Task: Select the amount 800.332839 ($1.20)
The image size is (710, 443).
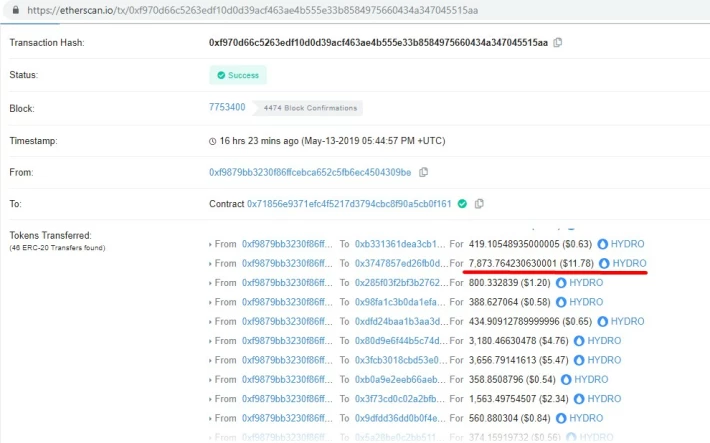Action: (x=509, y=283)
